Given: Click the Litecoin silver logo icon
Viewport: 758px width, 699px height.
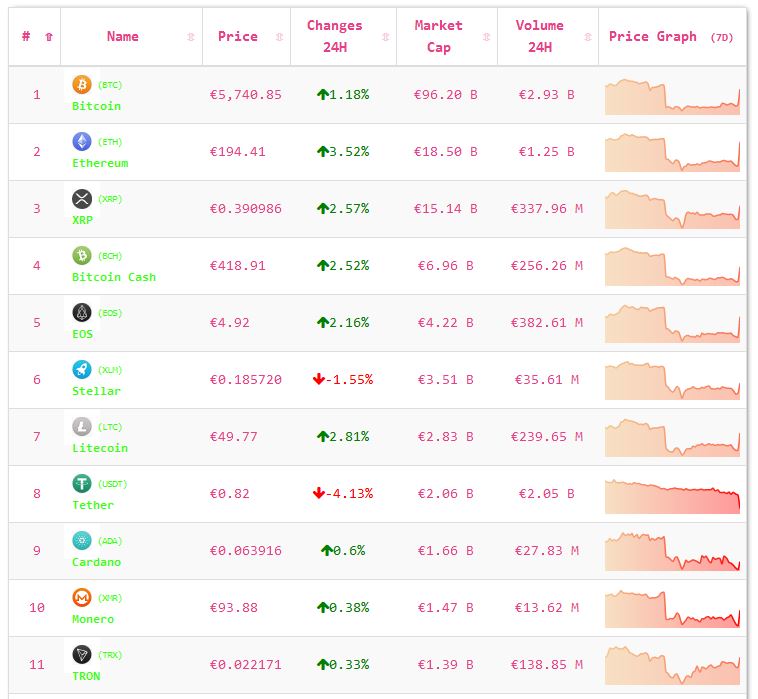Looking at the screenshot, I should 82,427.
